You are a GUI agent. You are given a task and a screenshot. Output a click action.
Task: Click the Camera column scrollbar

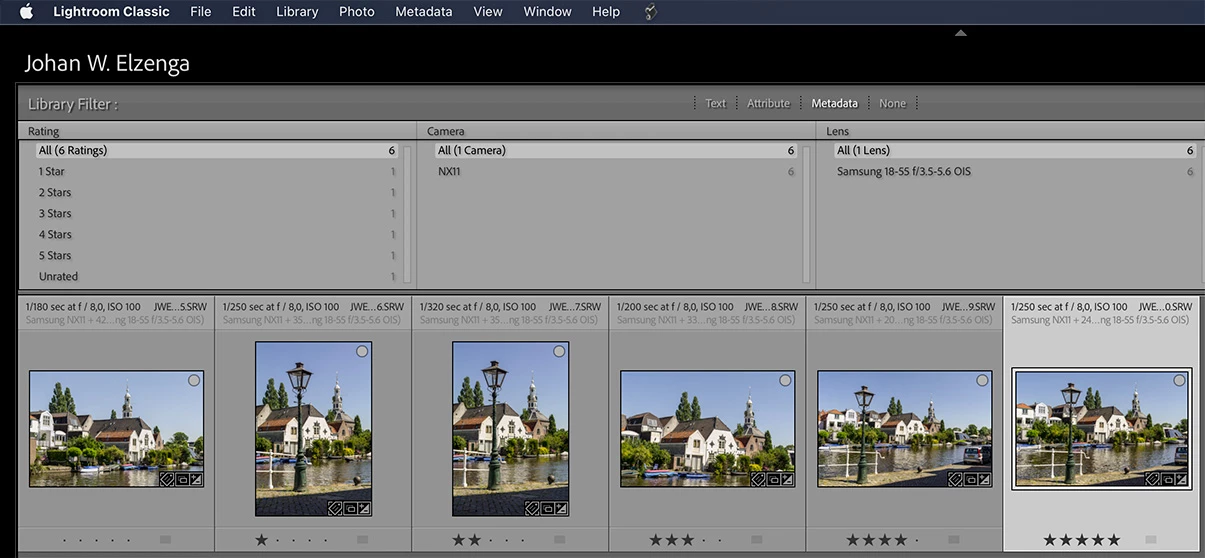[806, 214]
